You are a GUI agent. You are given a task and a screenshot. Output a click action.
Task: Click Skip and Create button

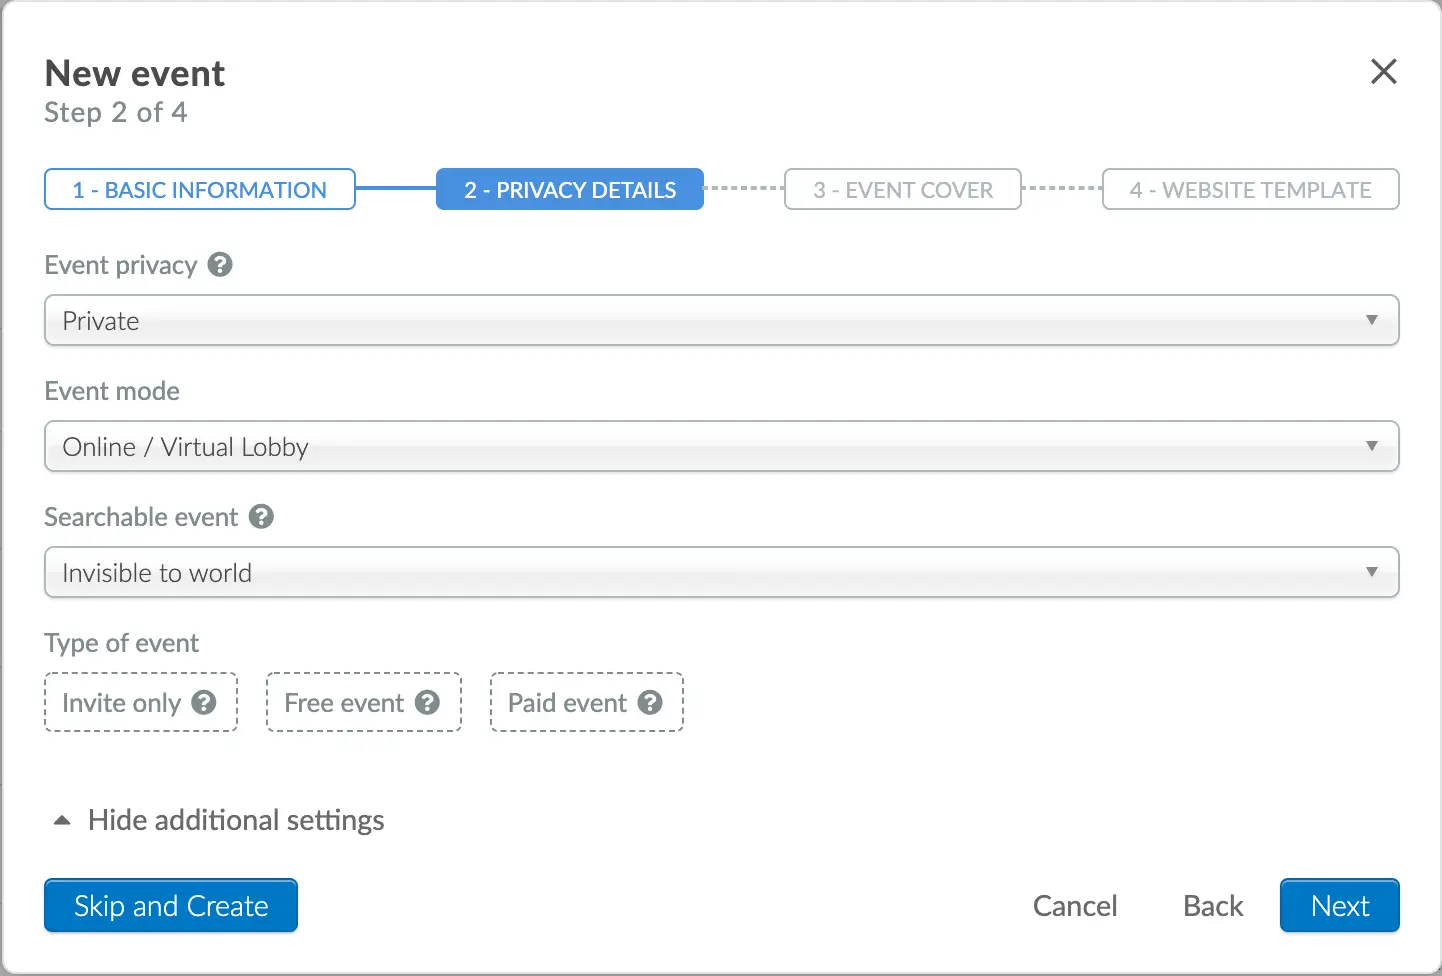(171, 905)
